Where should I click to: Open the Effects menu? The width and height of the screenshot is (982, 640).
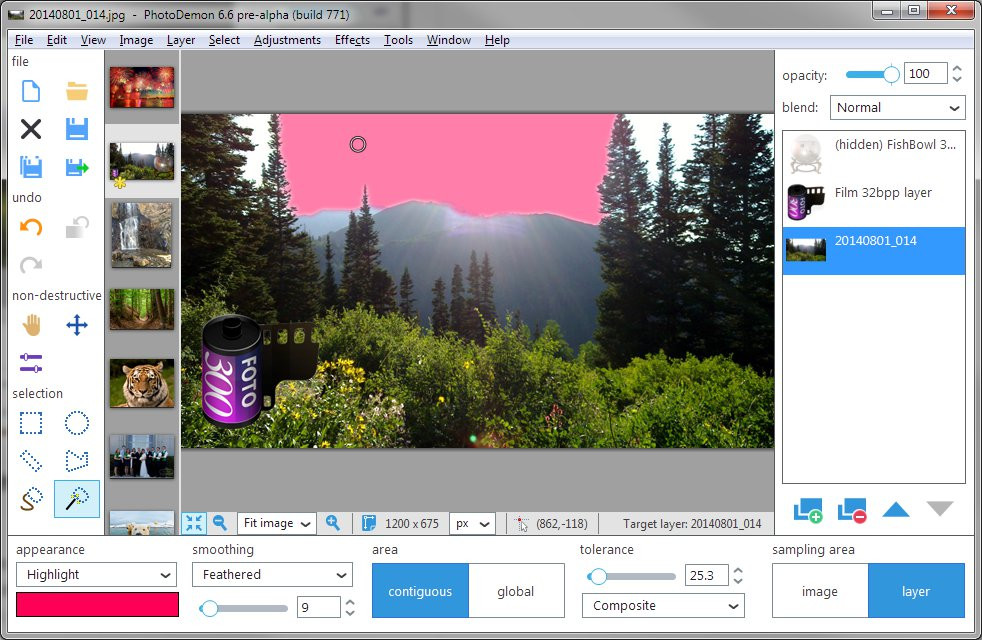pyautogui.click(x=352, y=39)
